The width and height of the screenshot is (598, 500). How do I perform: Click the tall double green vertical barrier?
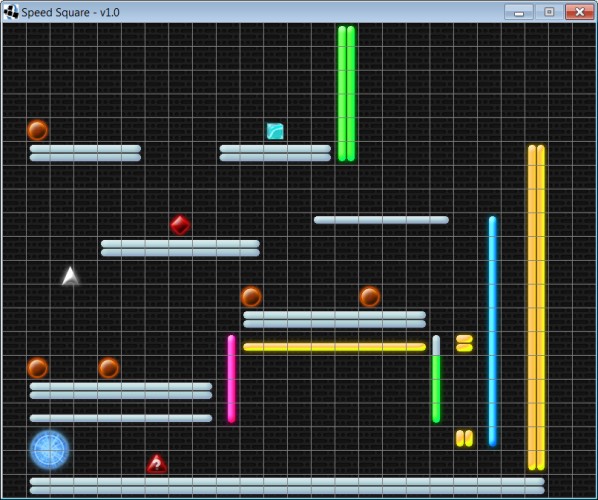click(x=347, y=93)
